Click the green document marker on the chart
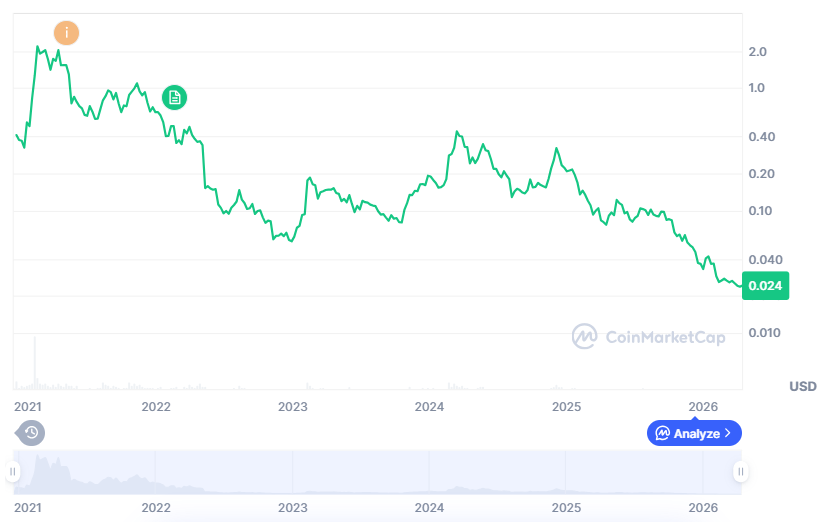Image resolution: width=825 pixels, height=522 pixels. click(x=174, y=97)
